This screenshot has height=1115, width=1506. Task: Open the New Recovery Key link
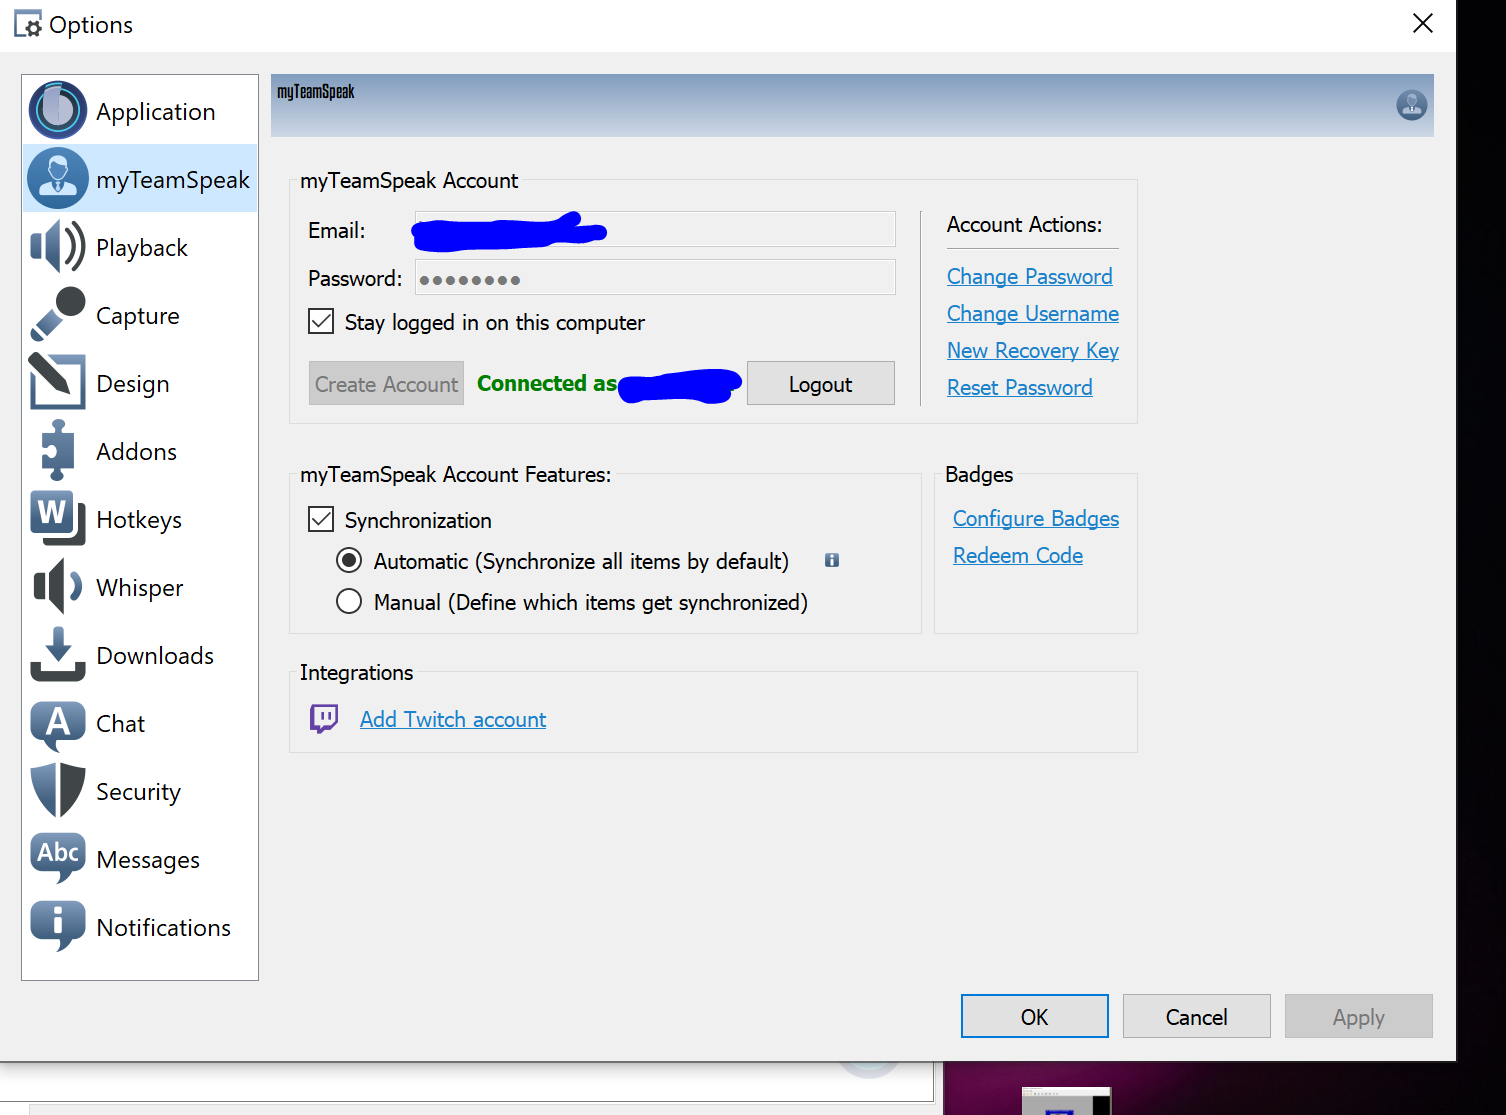[x=1033, y=351]
